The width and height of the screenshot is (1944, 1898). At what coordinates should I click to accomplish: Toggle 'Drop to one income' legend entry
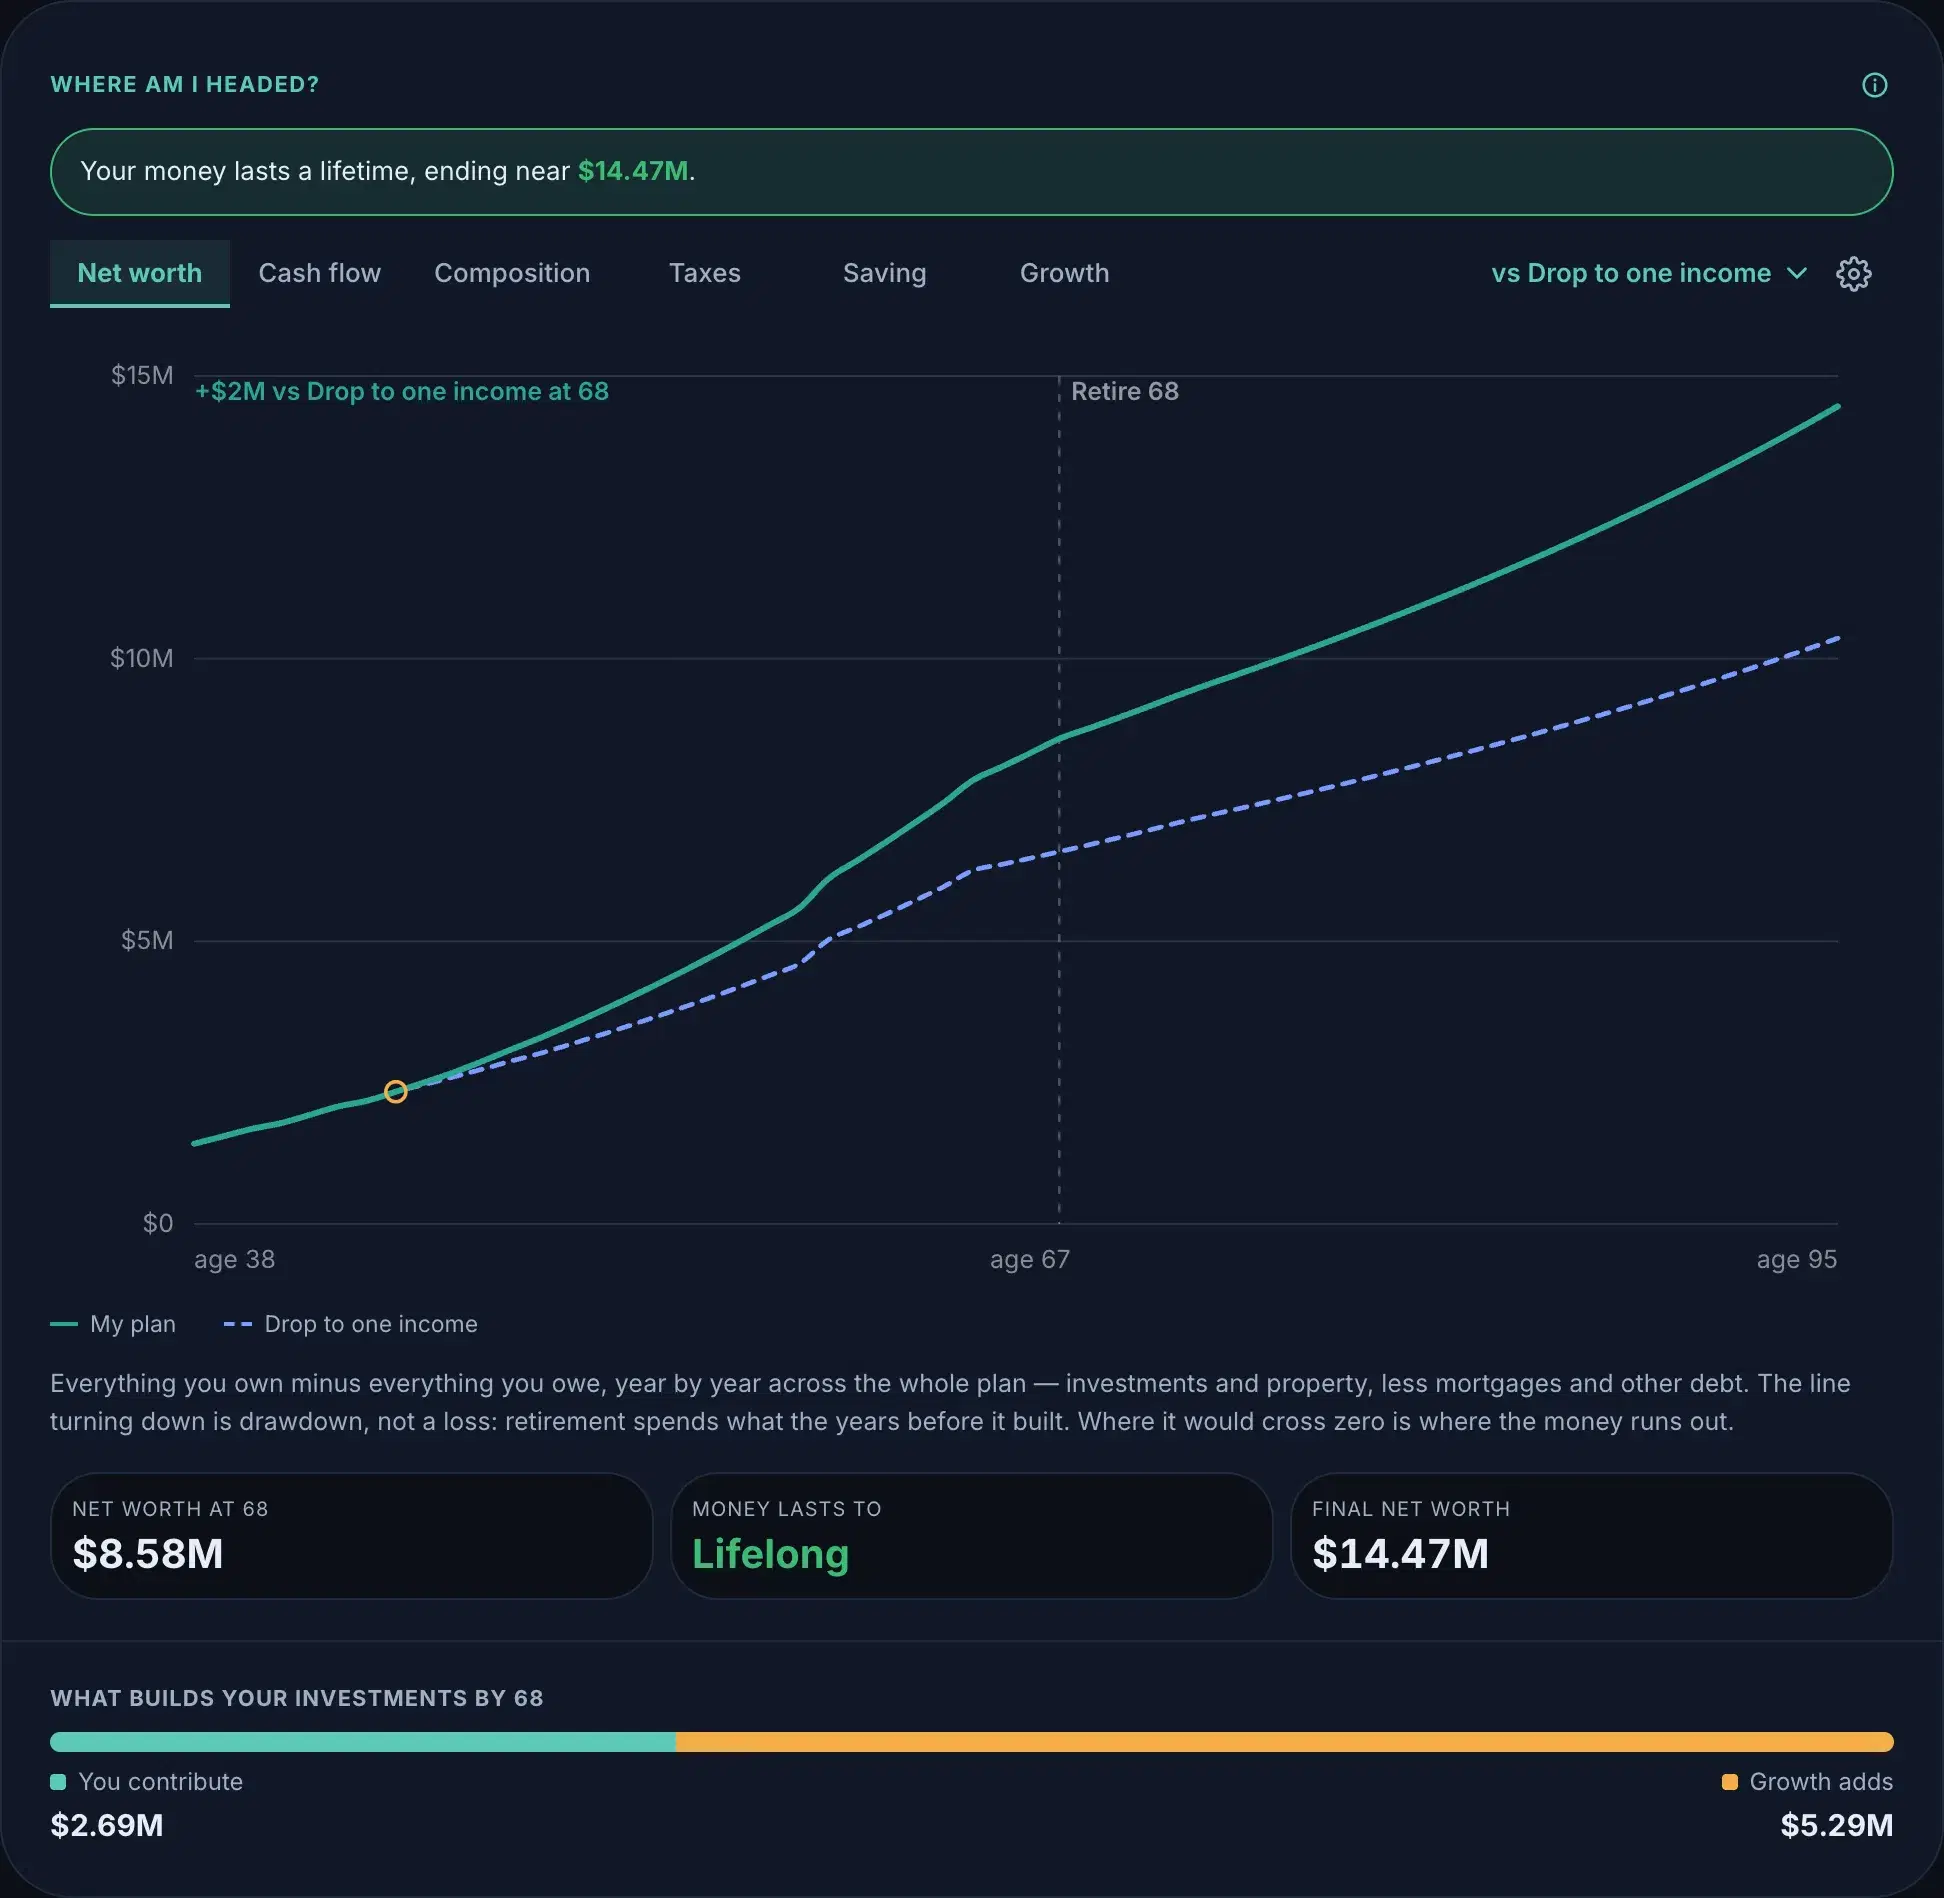pos(350,1324)
